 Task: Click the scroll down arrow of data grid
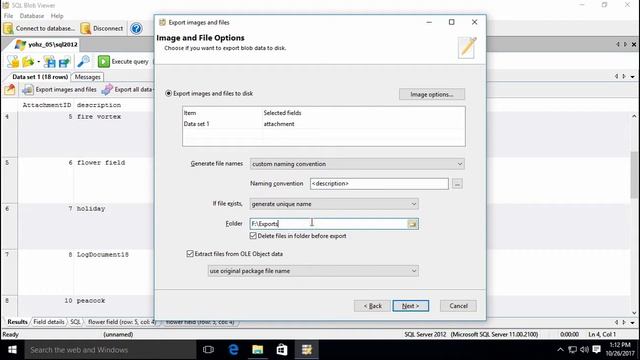(634, 313)
